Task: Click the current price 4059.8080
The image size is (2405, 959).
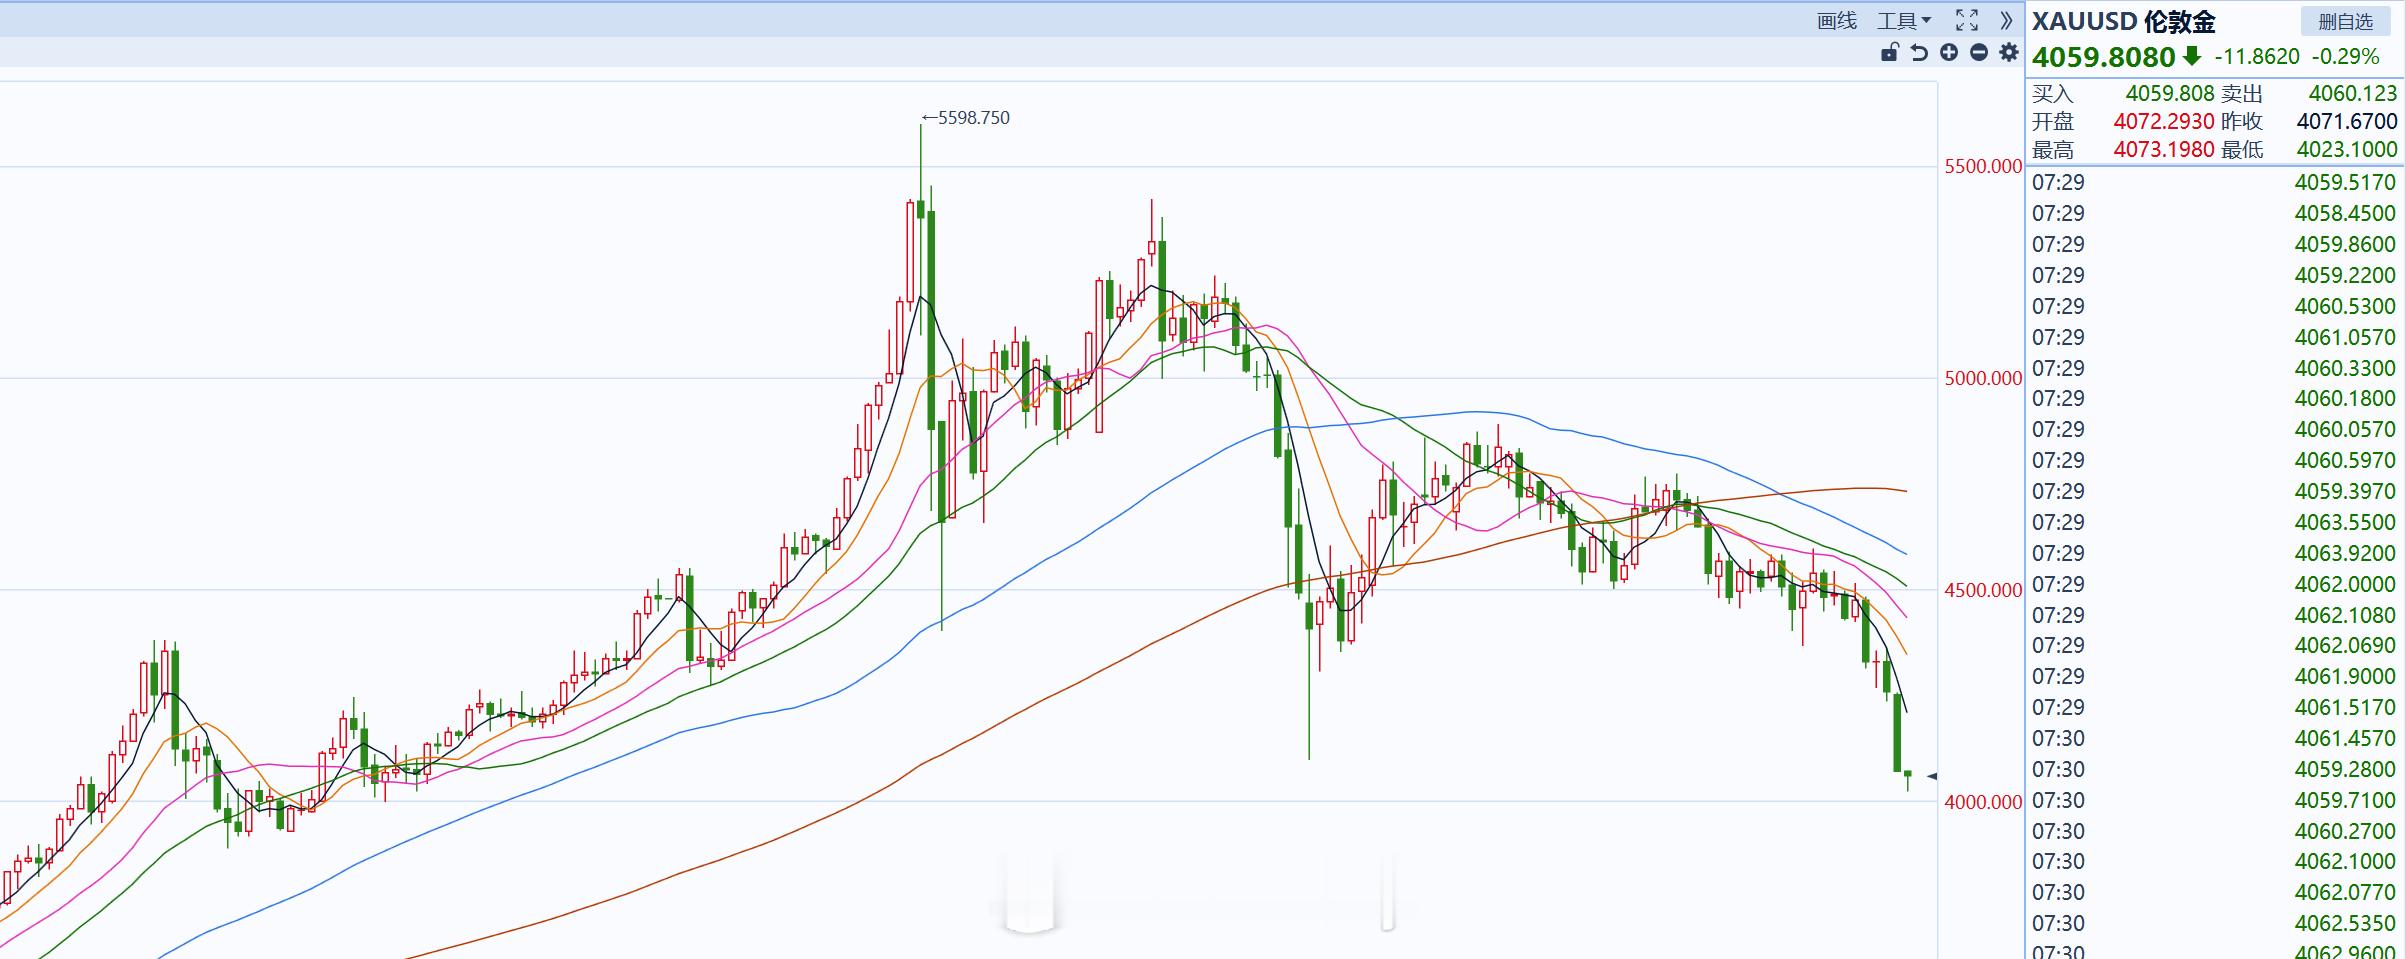Action: 2104,57
